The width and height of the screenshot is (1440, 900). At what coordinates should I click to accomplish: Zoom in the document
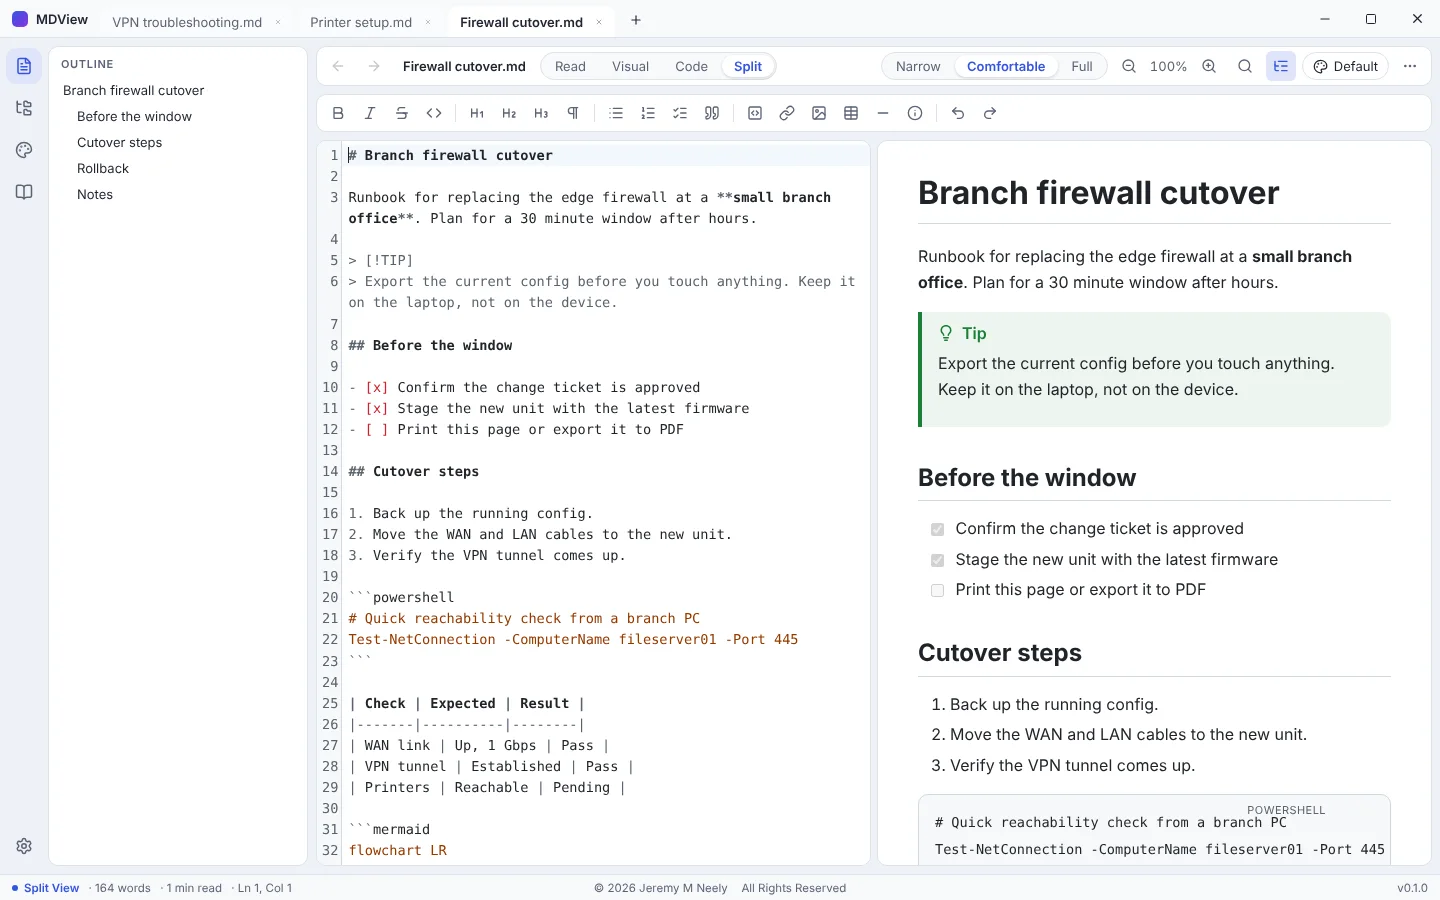click(1209, 66)
